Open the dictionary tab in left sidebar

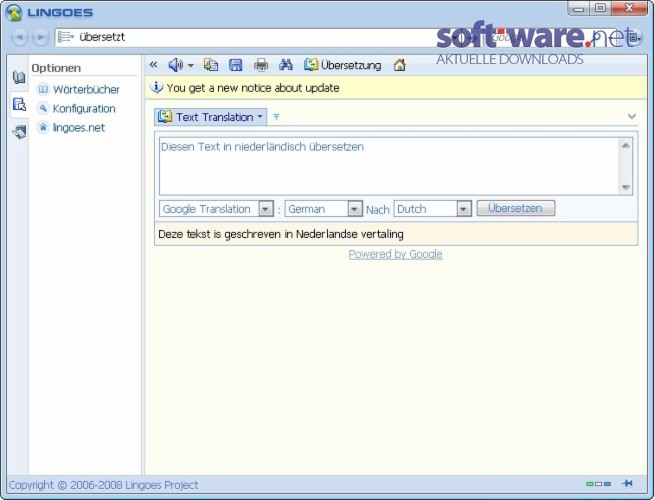pos(19,77)
